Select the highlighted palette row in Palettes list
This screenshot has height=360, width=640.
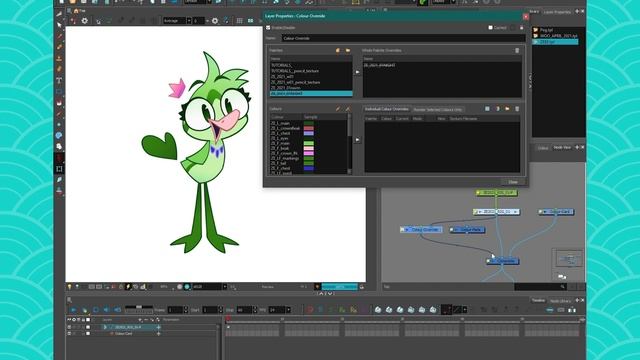311,93
